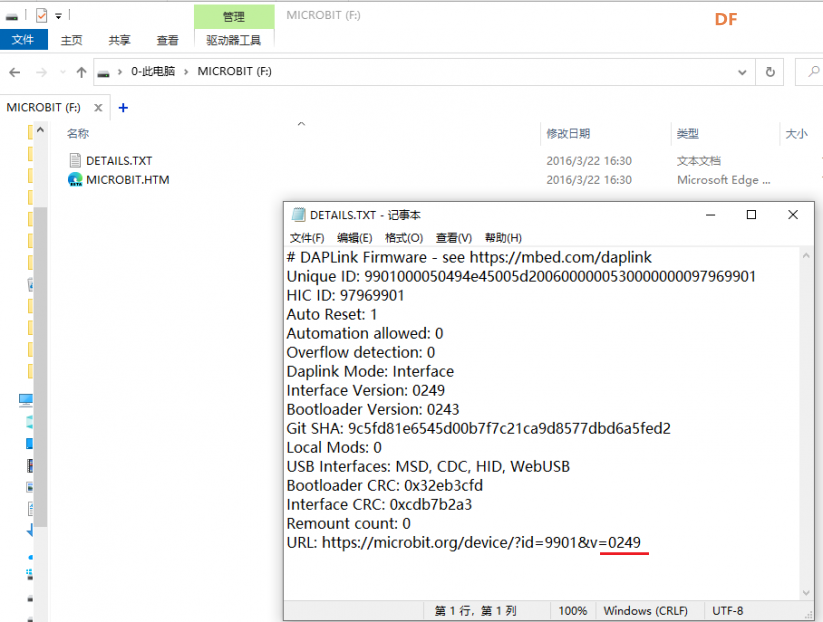Click the 文本文档 type cell
Viewport: 823px width, 622px height.
point(699,161)
